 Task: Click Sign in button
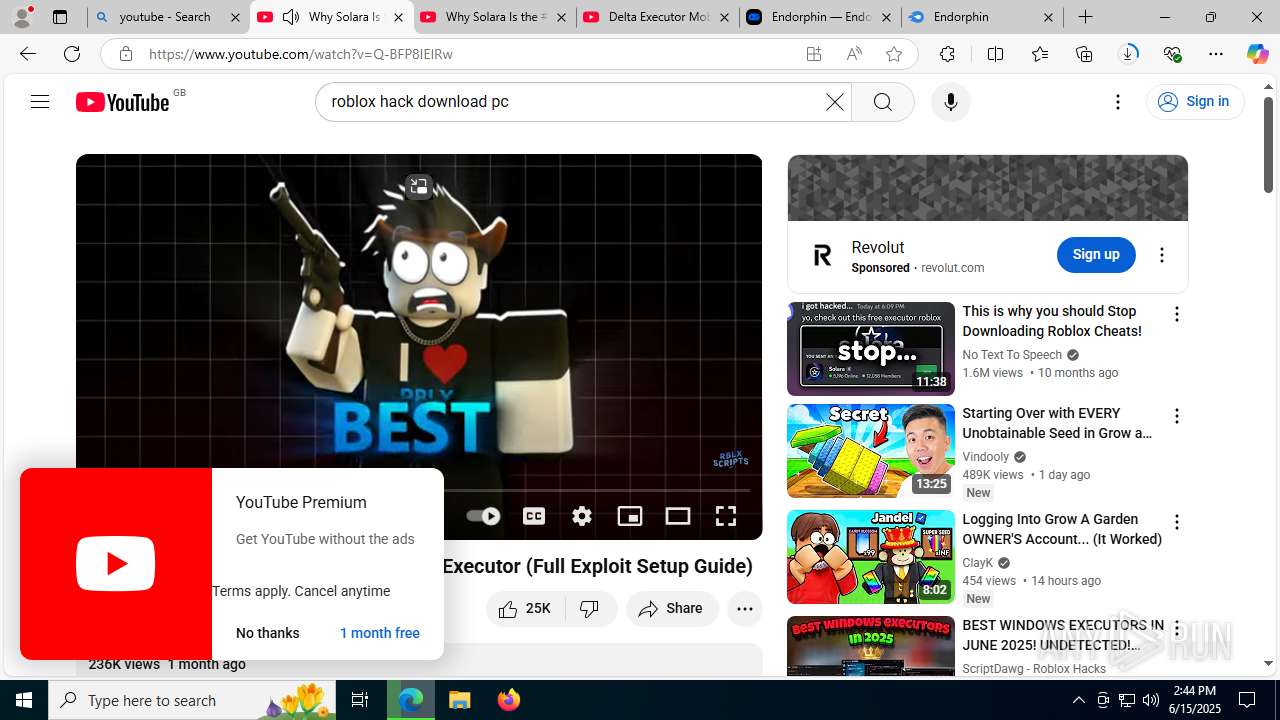coord(1195,102)
